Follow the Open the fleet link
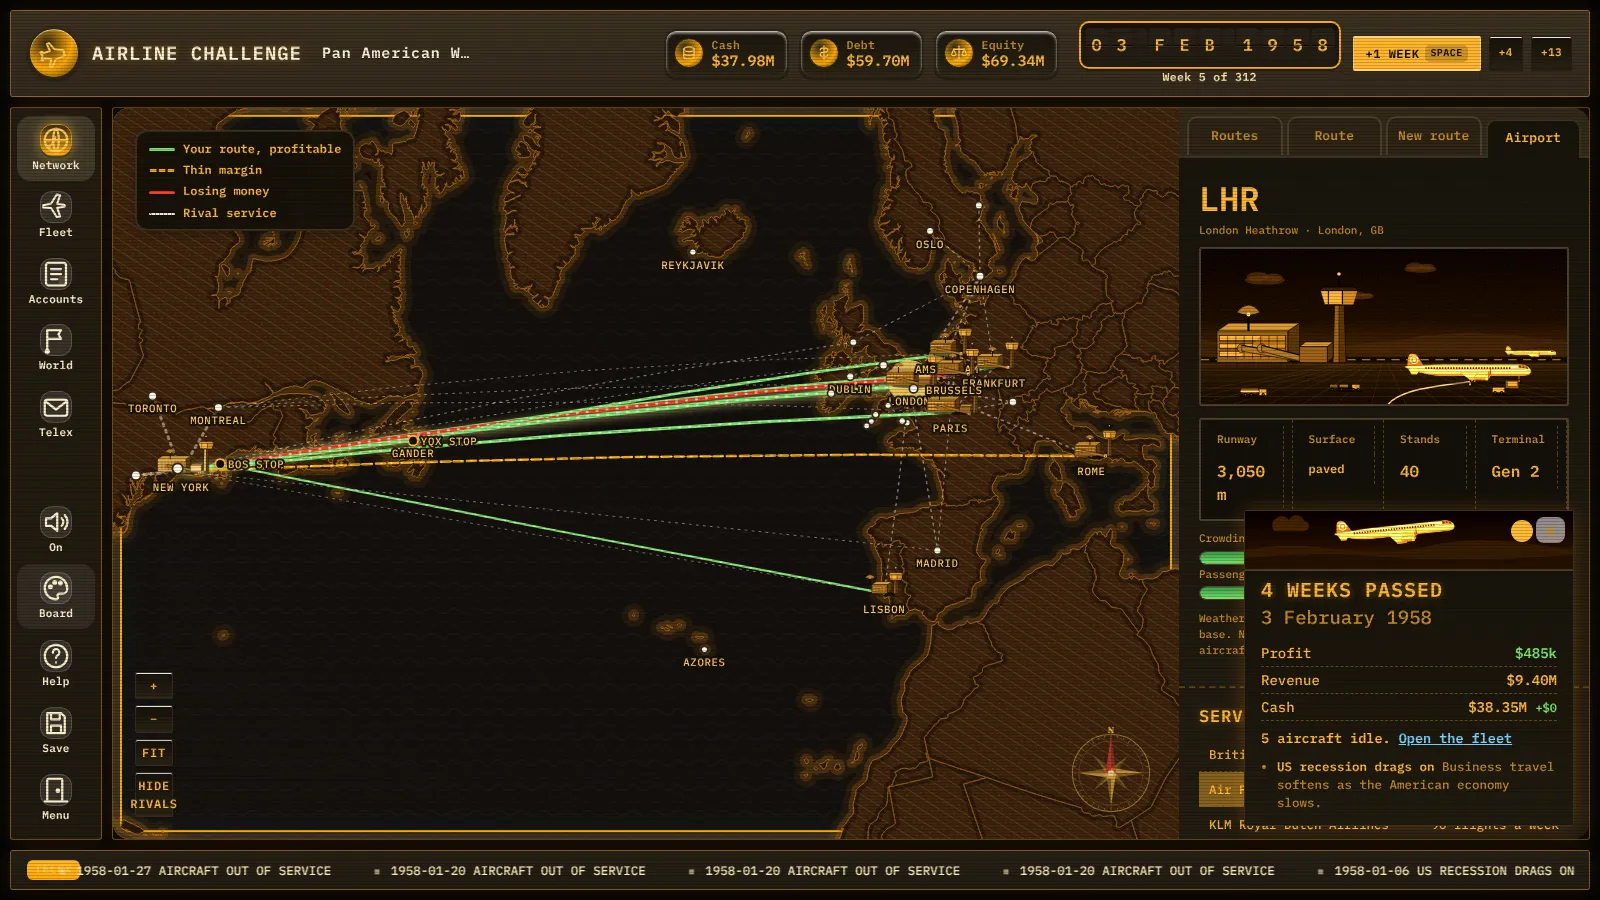 [x=1455, y=738]
